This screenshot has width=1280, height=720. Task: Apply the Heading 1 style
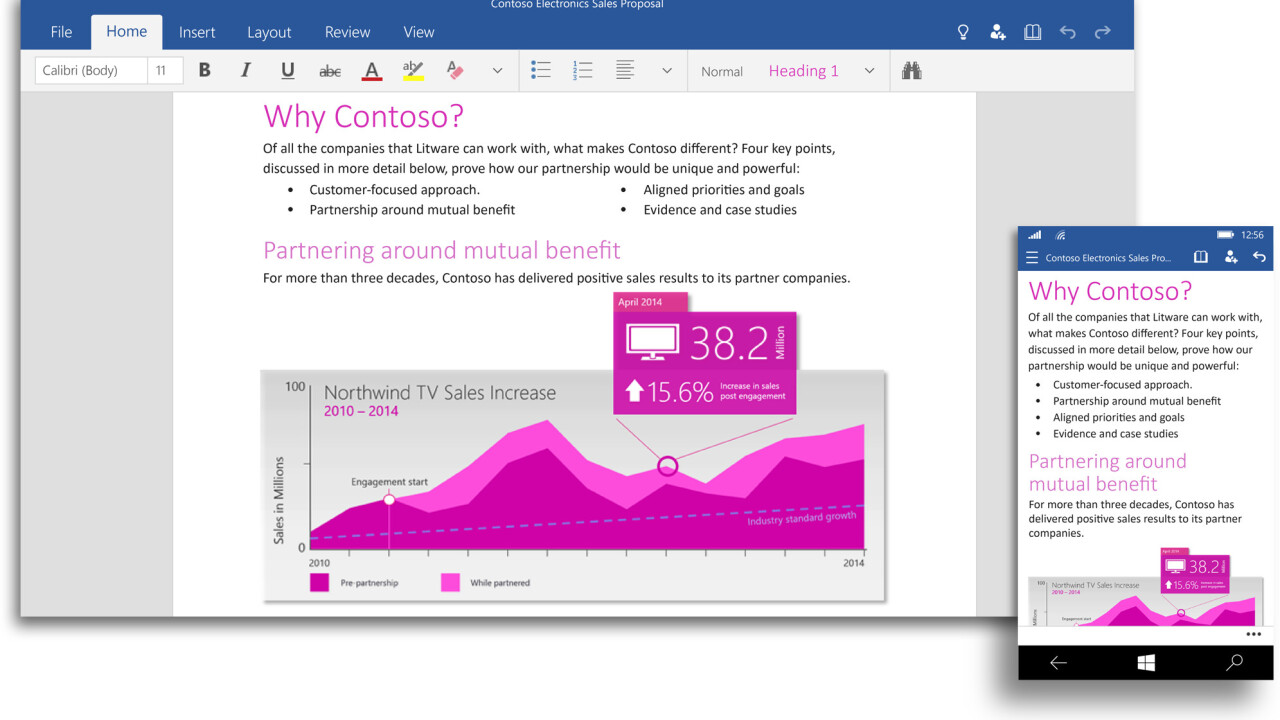(803, 71)
